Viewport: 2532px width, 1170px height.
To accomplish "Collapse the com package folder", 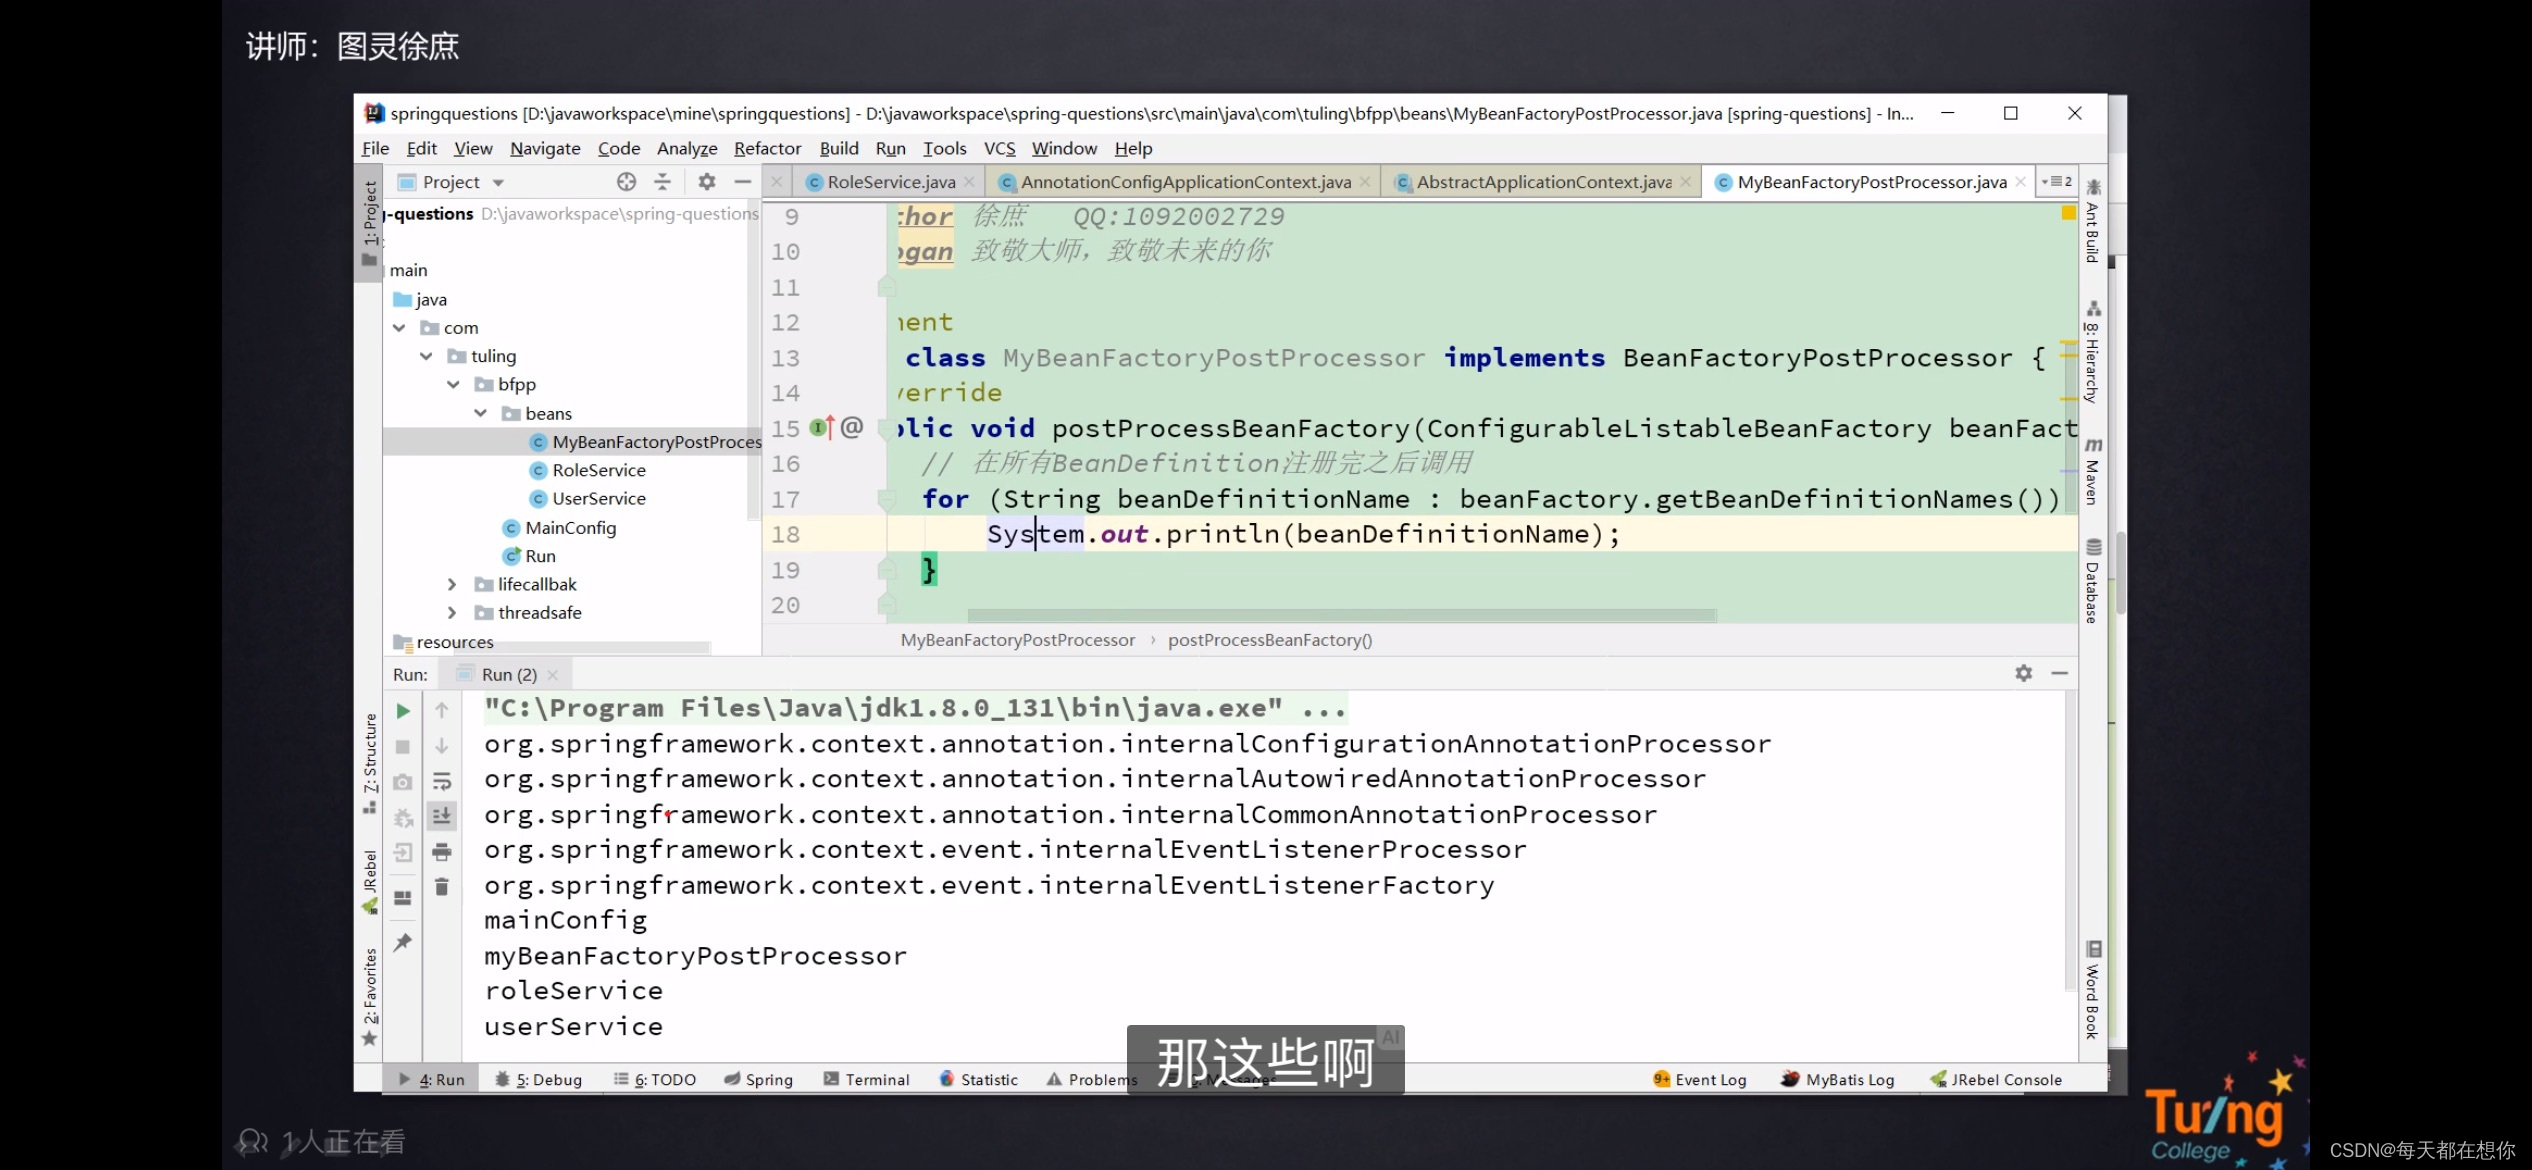I will (x=399, y=328).
